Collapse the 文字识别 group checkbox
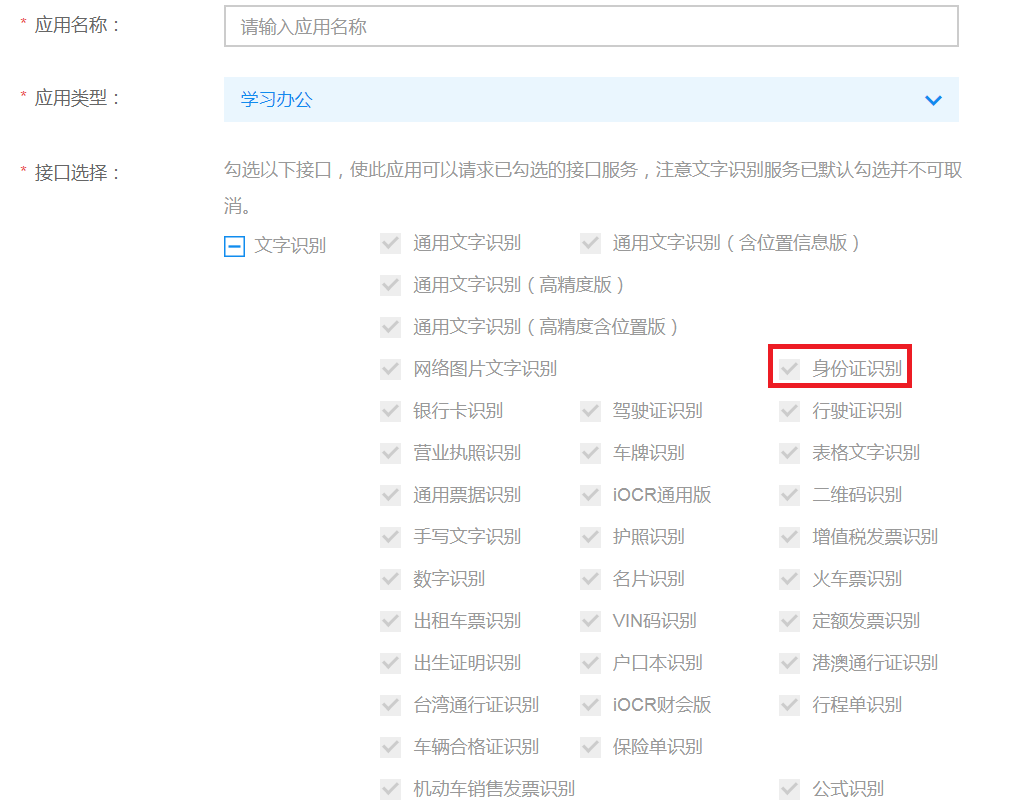Viewport: 1036px width, 810px height. coord(235,246)
